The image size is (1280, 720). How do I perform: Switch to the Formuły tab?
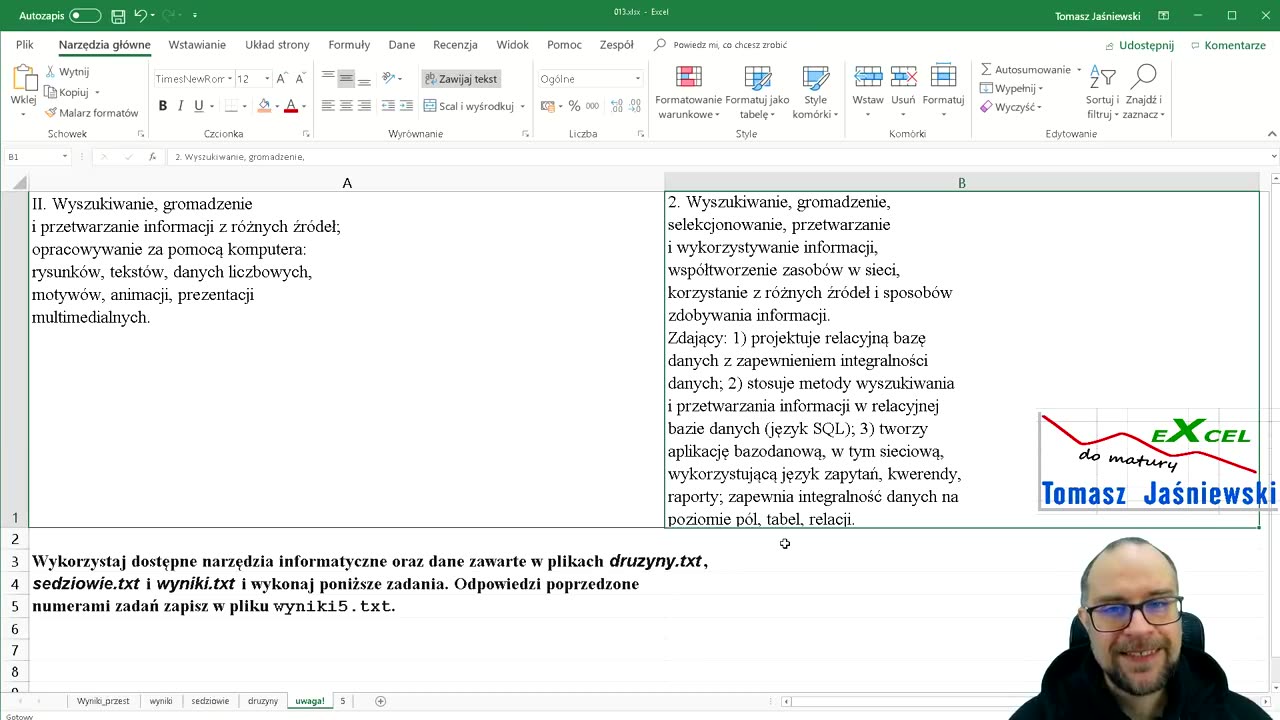tap(349, 45)
